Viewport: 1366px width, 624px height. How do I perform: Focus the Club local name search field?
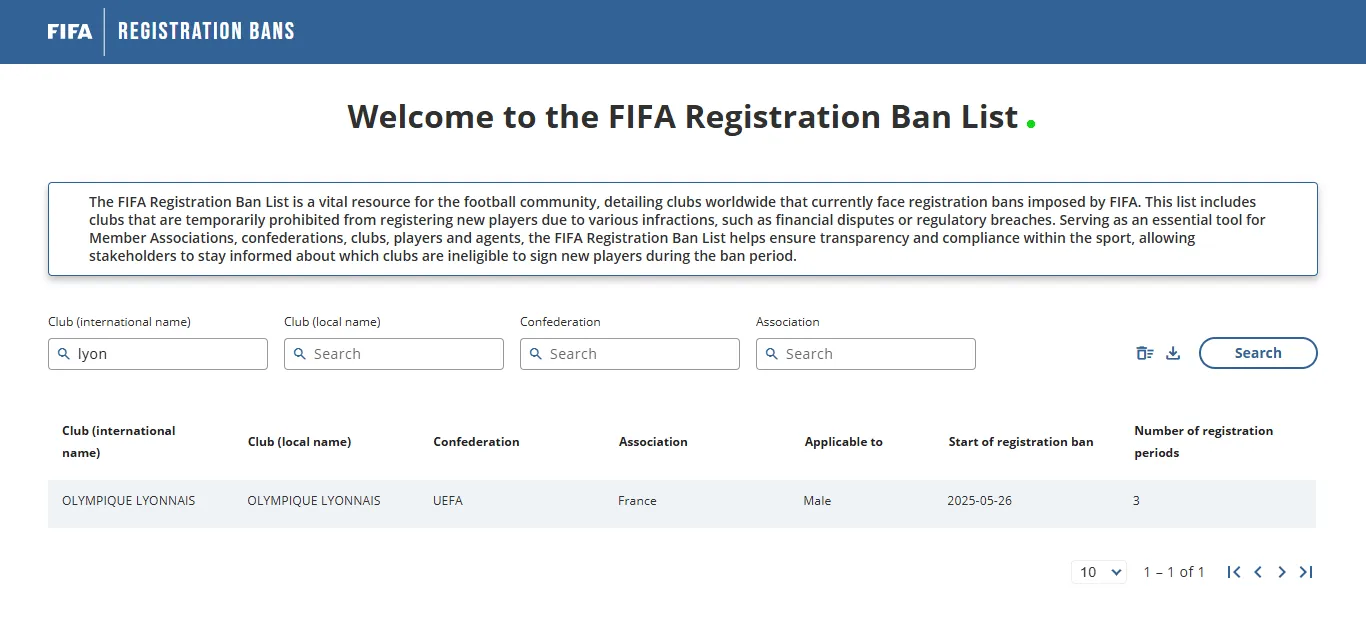pos(394,354)
